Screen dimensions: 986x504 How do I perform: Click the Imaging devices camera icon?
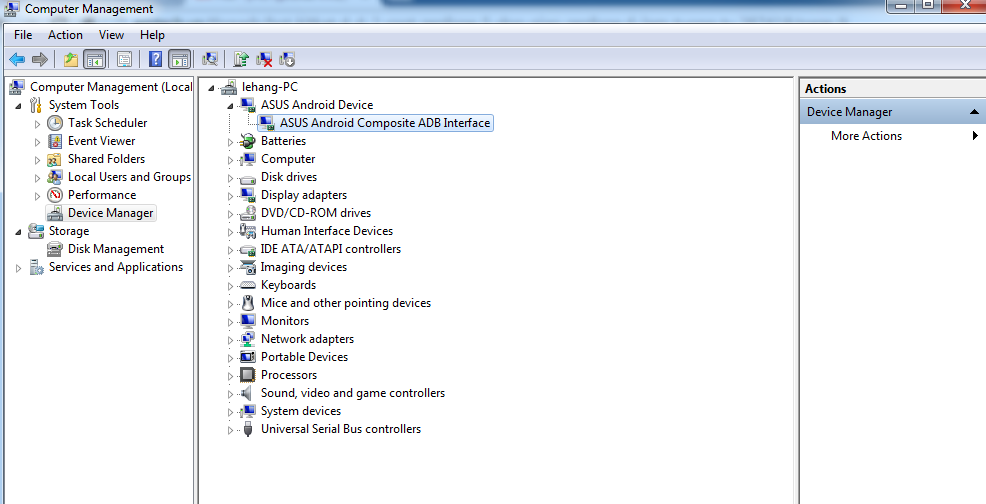tap(248, 267)
